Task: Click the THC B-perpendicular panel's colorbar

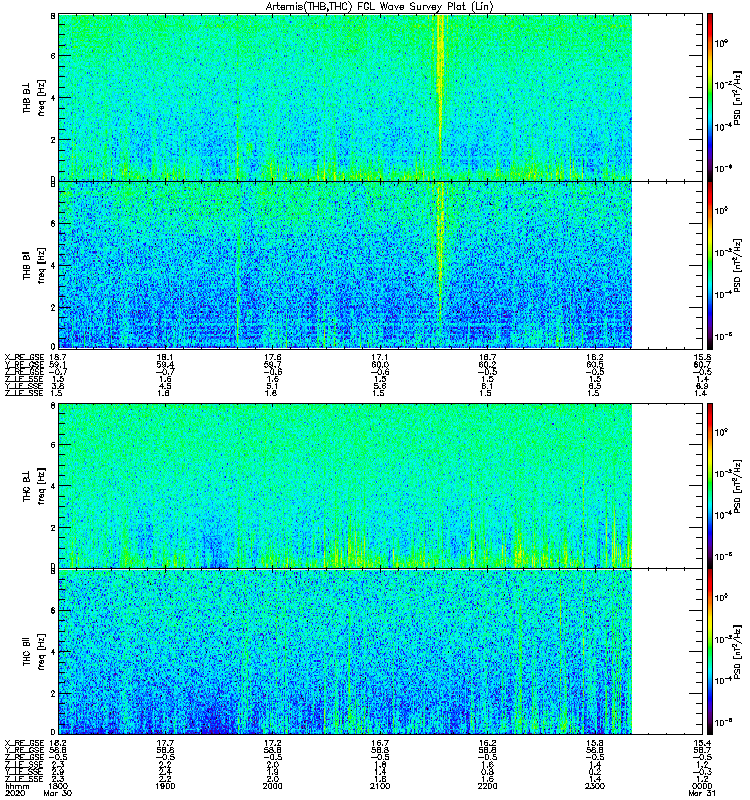Action: (710, 485)
